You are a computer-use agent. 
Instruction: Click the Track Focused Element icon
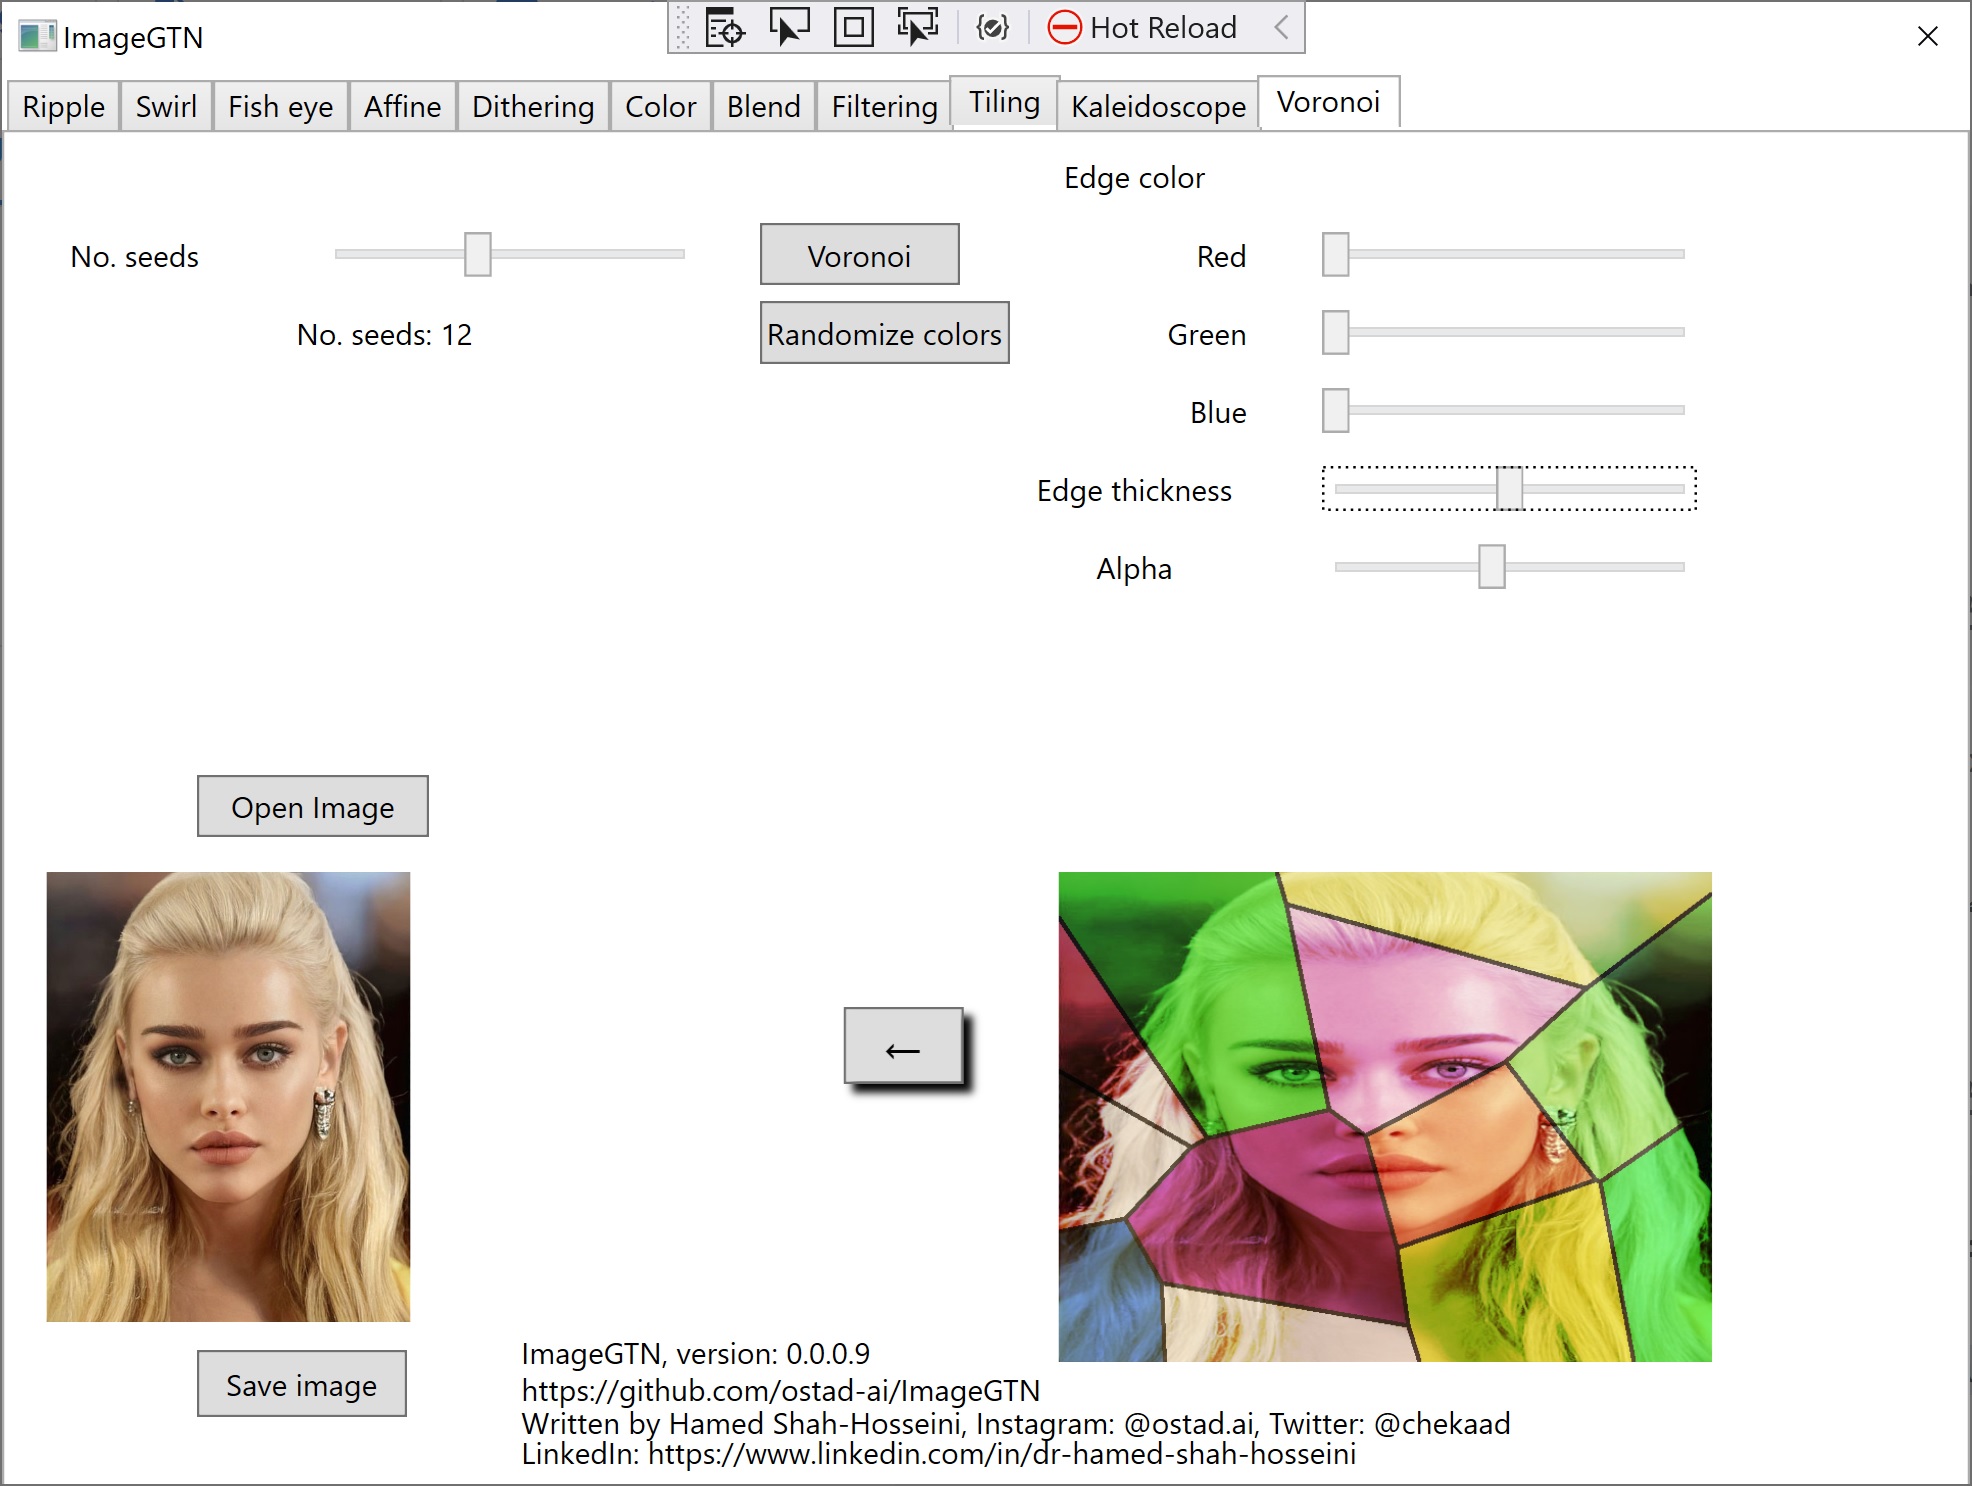coord(917,28)
